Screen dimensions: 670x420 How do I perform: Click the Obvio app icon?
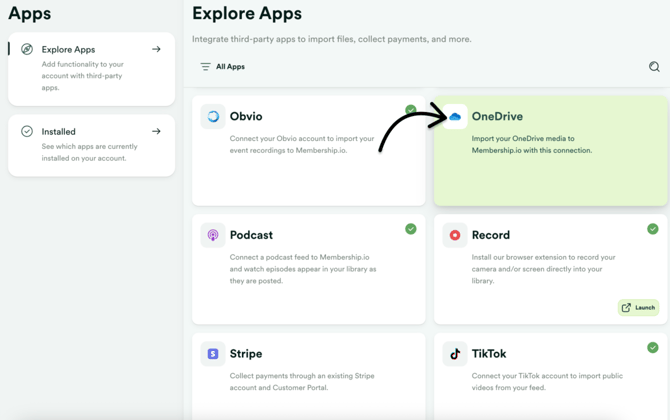click(x=213, y=116)
